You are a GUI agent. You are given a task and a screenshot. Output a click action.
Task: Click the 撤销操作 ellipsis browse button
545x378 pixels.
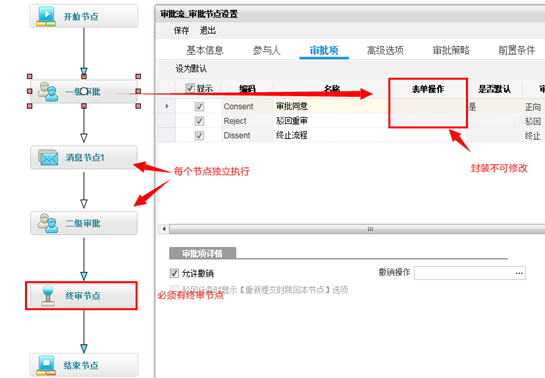519,273
